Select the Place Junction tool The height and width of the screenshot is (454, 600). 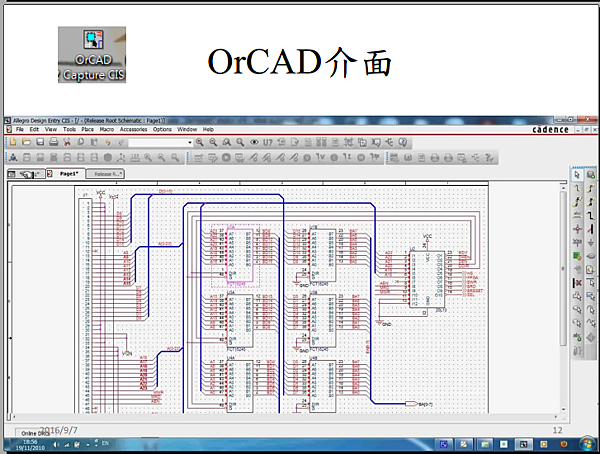(x=577, y=229)
